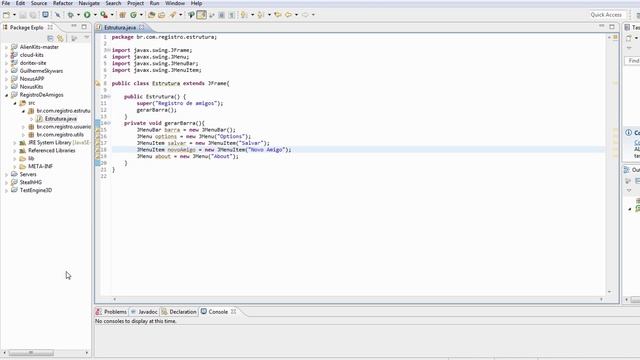Image resolution: width=640 pixels, height=360 pixels.
Task: Click the Previous Annotation toolbar icon
Action: [x=260, y=15]
